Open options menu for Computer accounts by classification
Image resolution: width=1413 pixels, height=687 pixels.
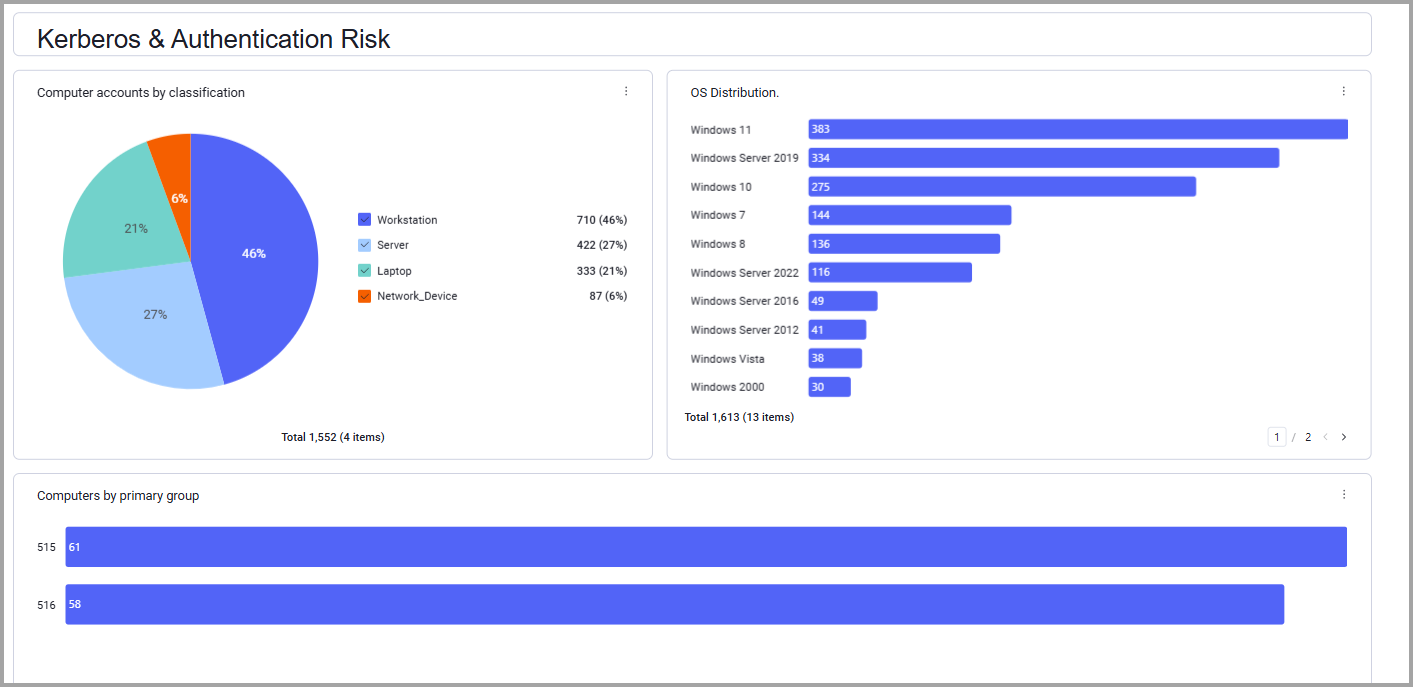point(626,91)
